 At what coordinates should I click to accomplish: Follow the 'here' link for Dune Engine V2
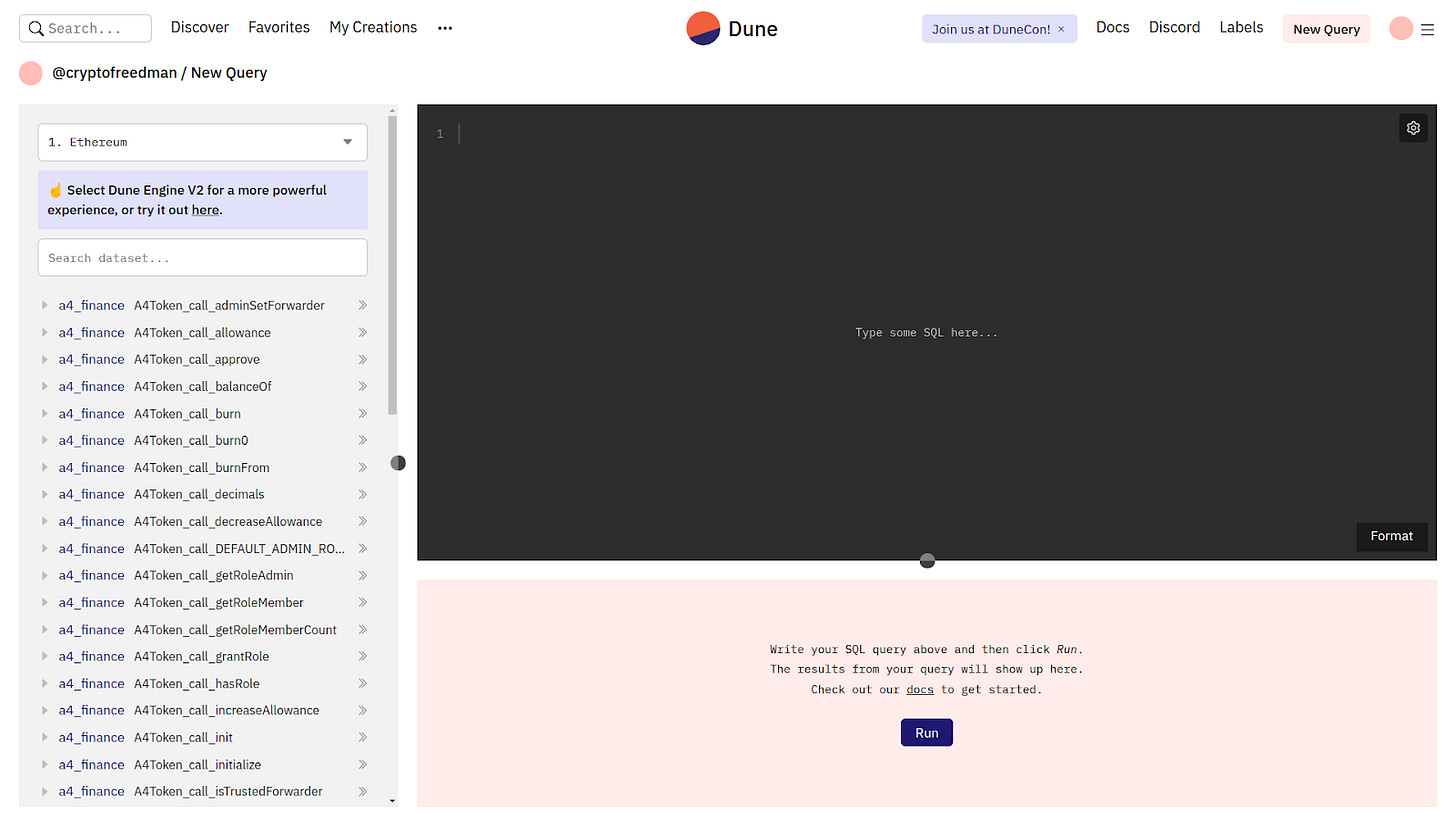click(205, 210)
